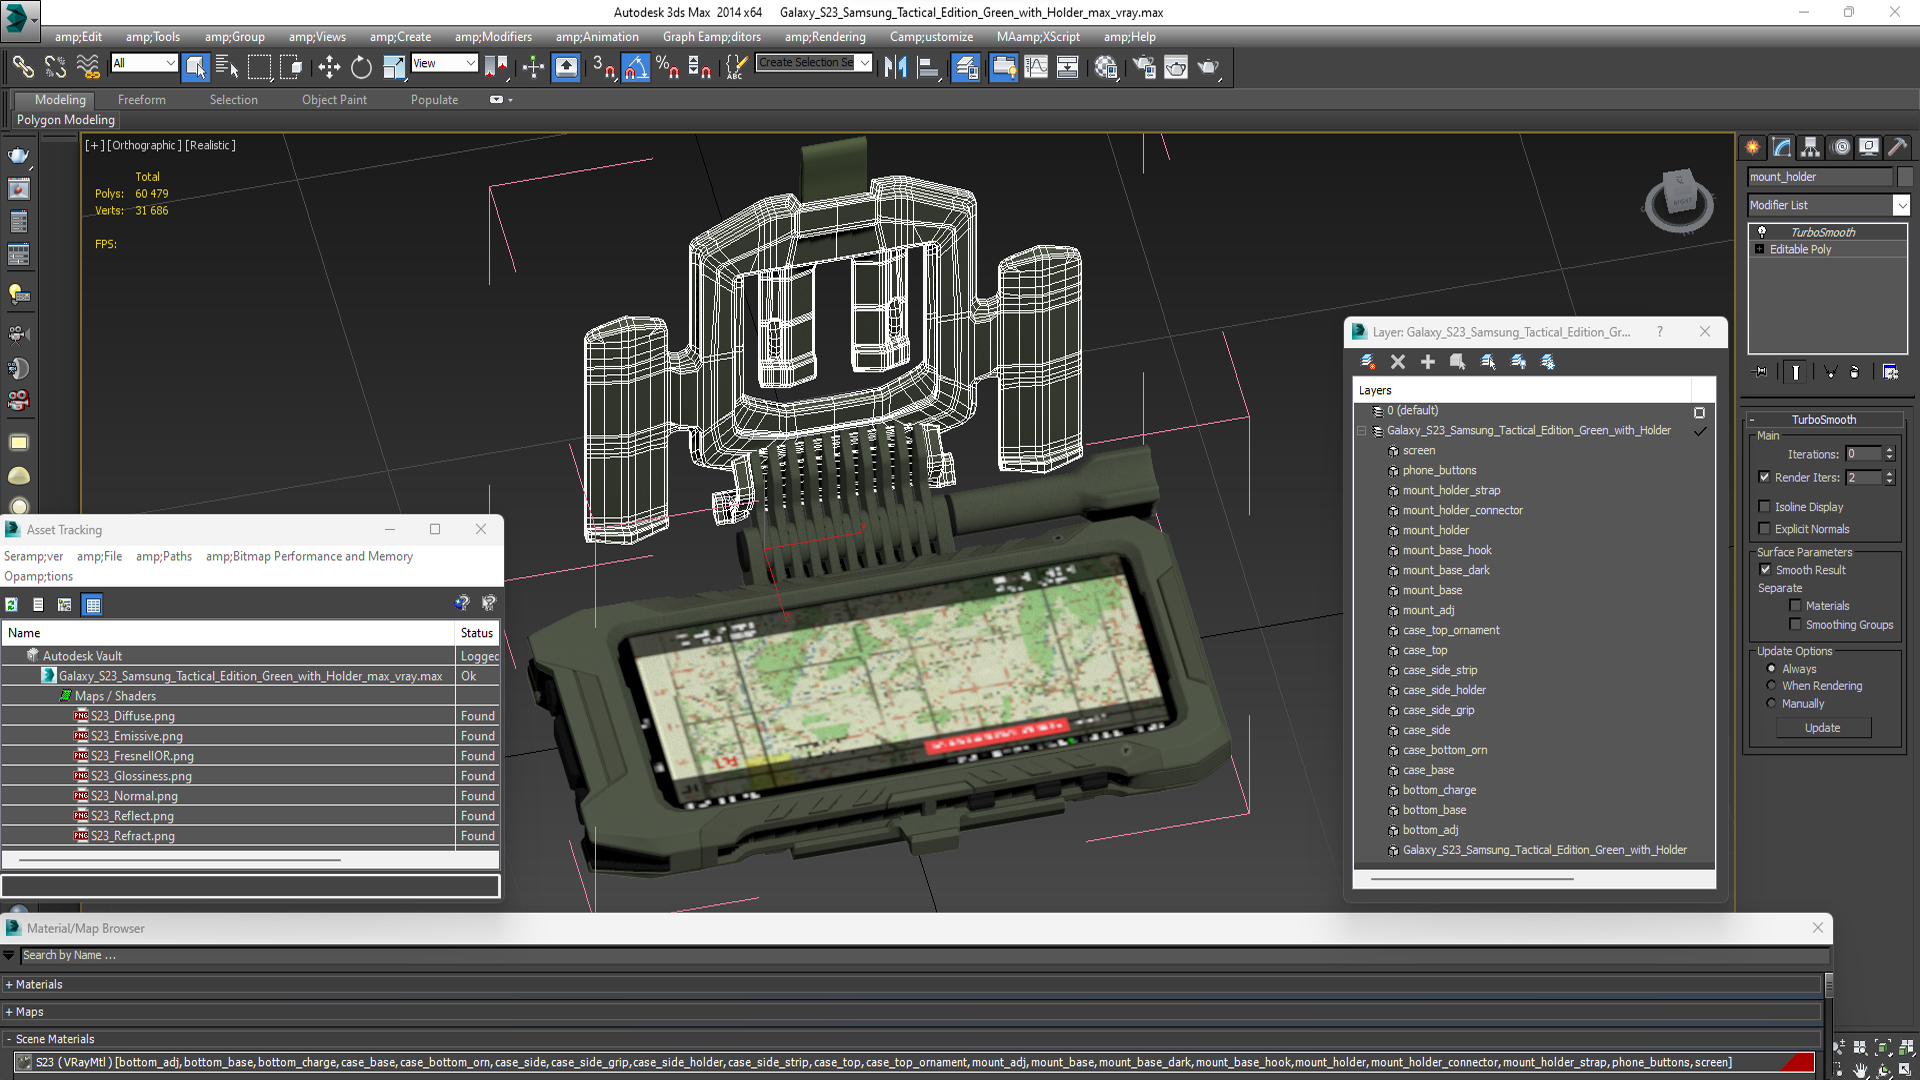Screen dimensions: 1920x1080
Task: Enable Explicit Normals checkbox
Action: coord(1765,529)
